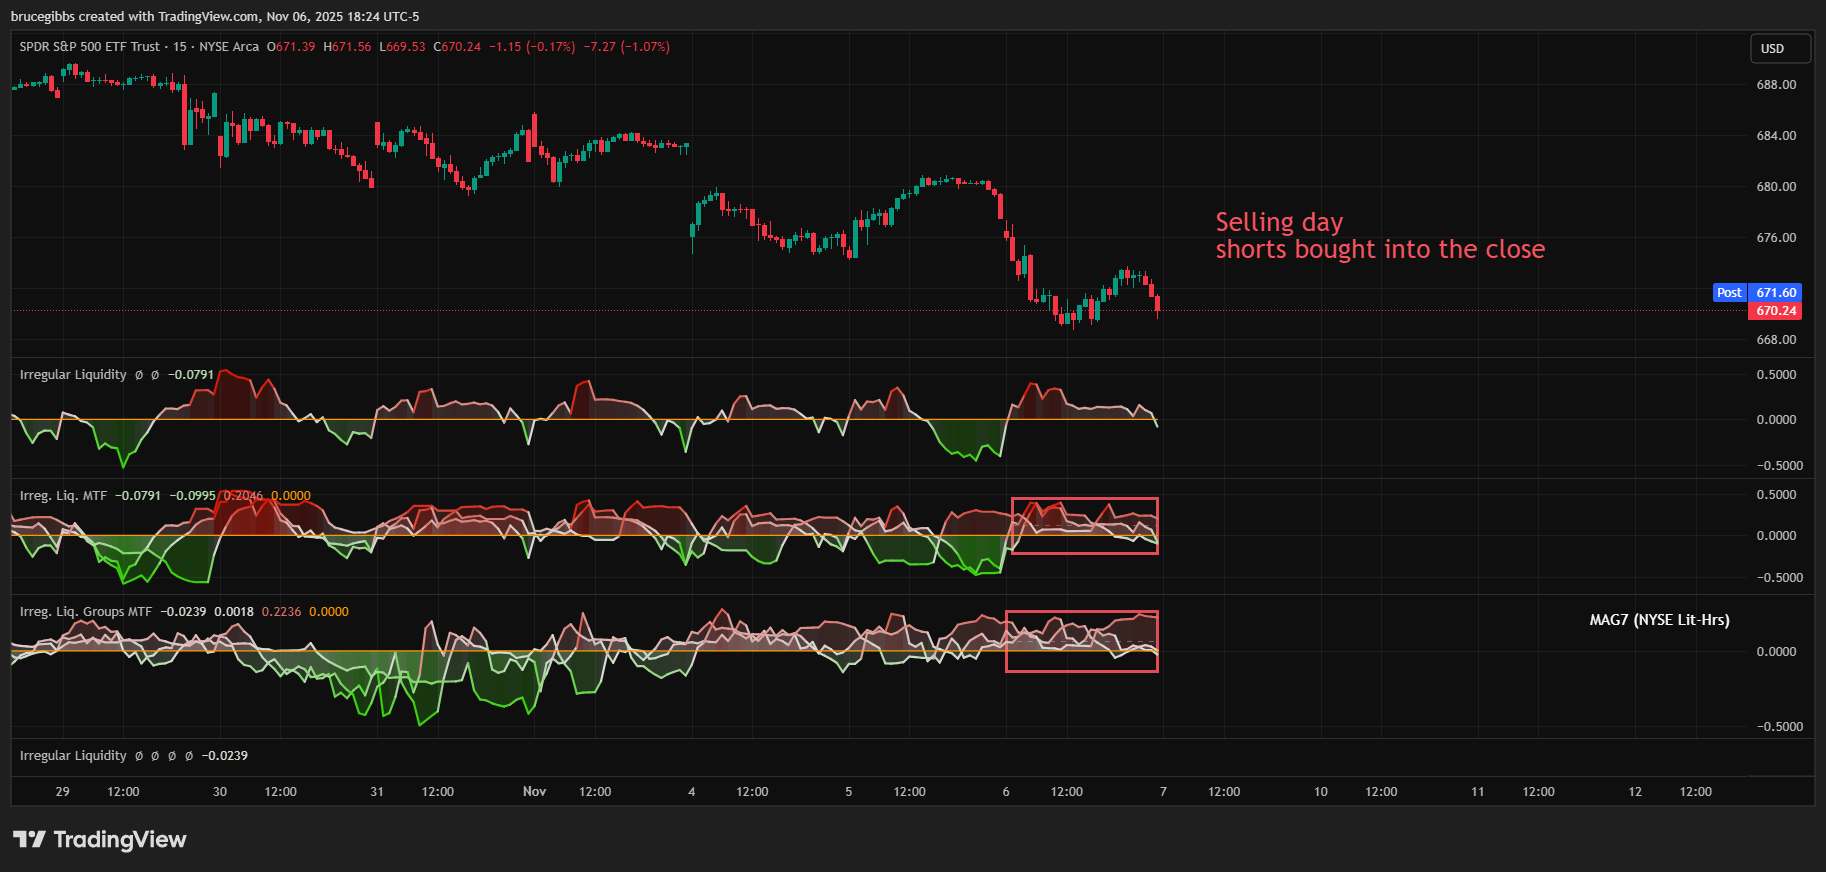Select the 'Selling day' red text annotation
The height and width of the screenshot is (872, 1826).
tap(1279, 222)
